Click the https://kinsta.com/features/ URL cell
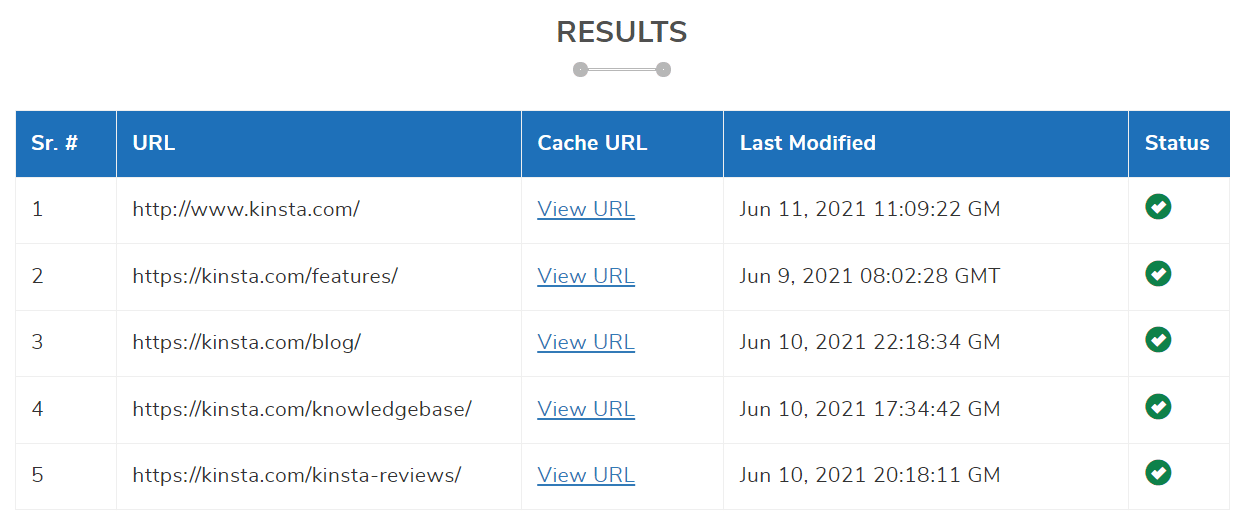Viewport: 1239px width, 521px height. click(x=265, y=276)
